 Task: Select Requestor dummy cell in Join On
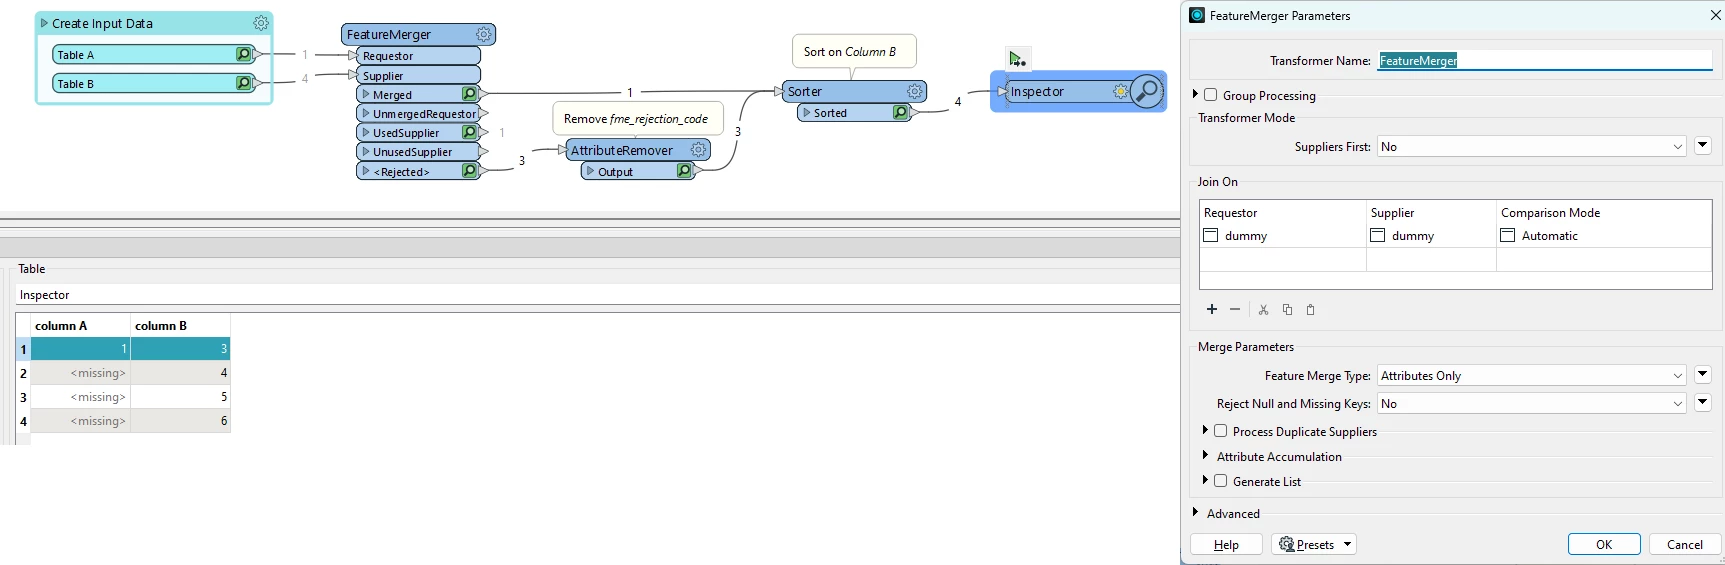tap(1283, 236)
